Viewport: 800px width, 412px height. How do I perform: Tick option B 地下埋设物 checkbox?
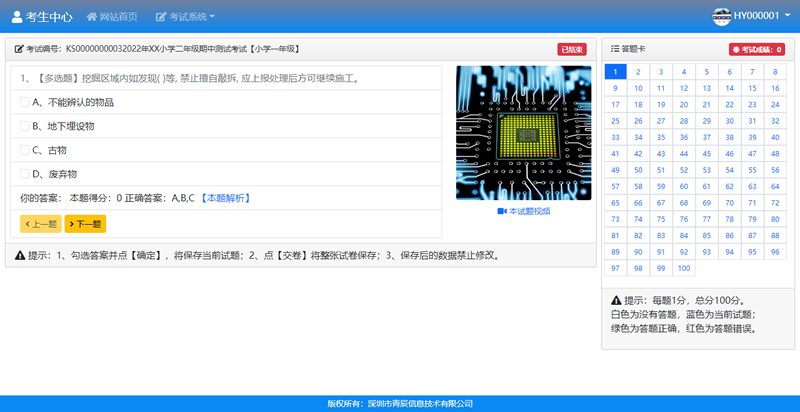(x=25, y=126)
